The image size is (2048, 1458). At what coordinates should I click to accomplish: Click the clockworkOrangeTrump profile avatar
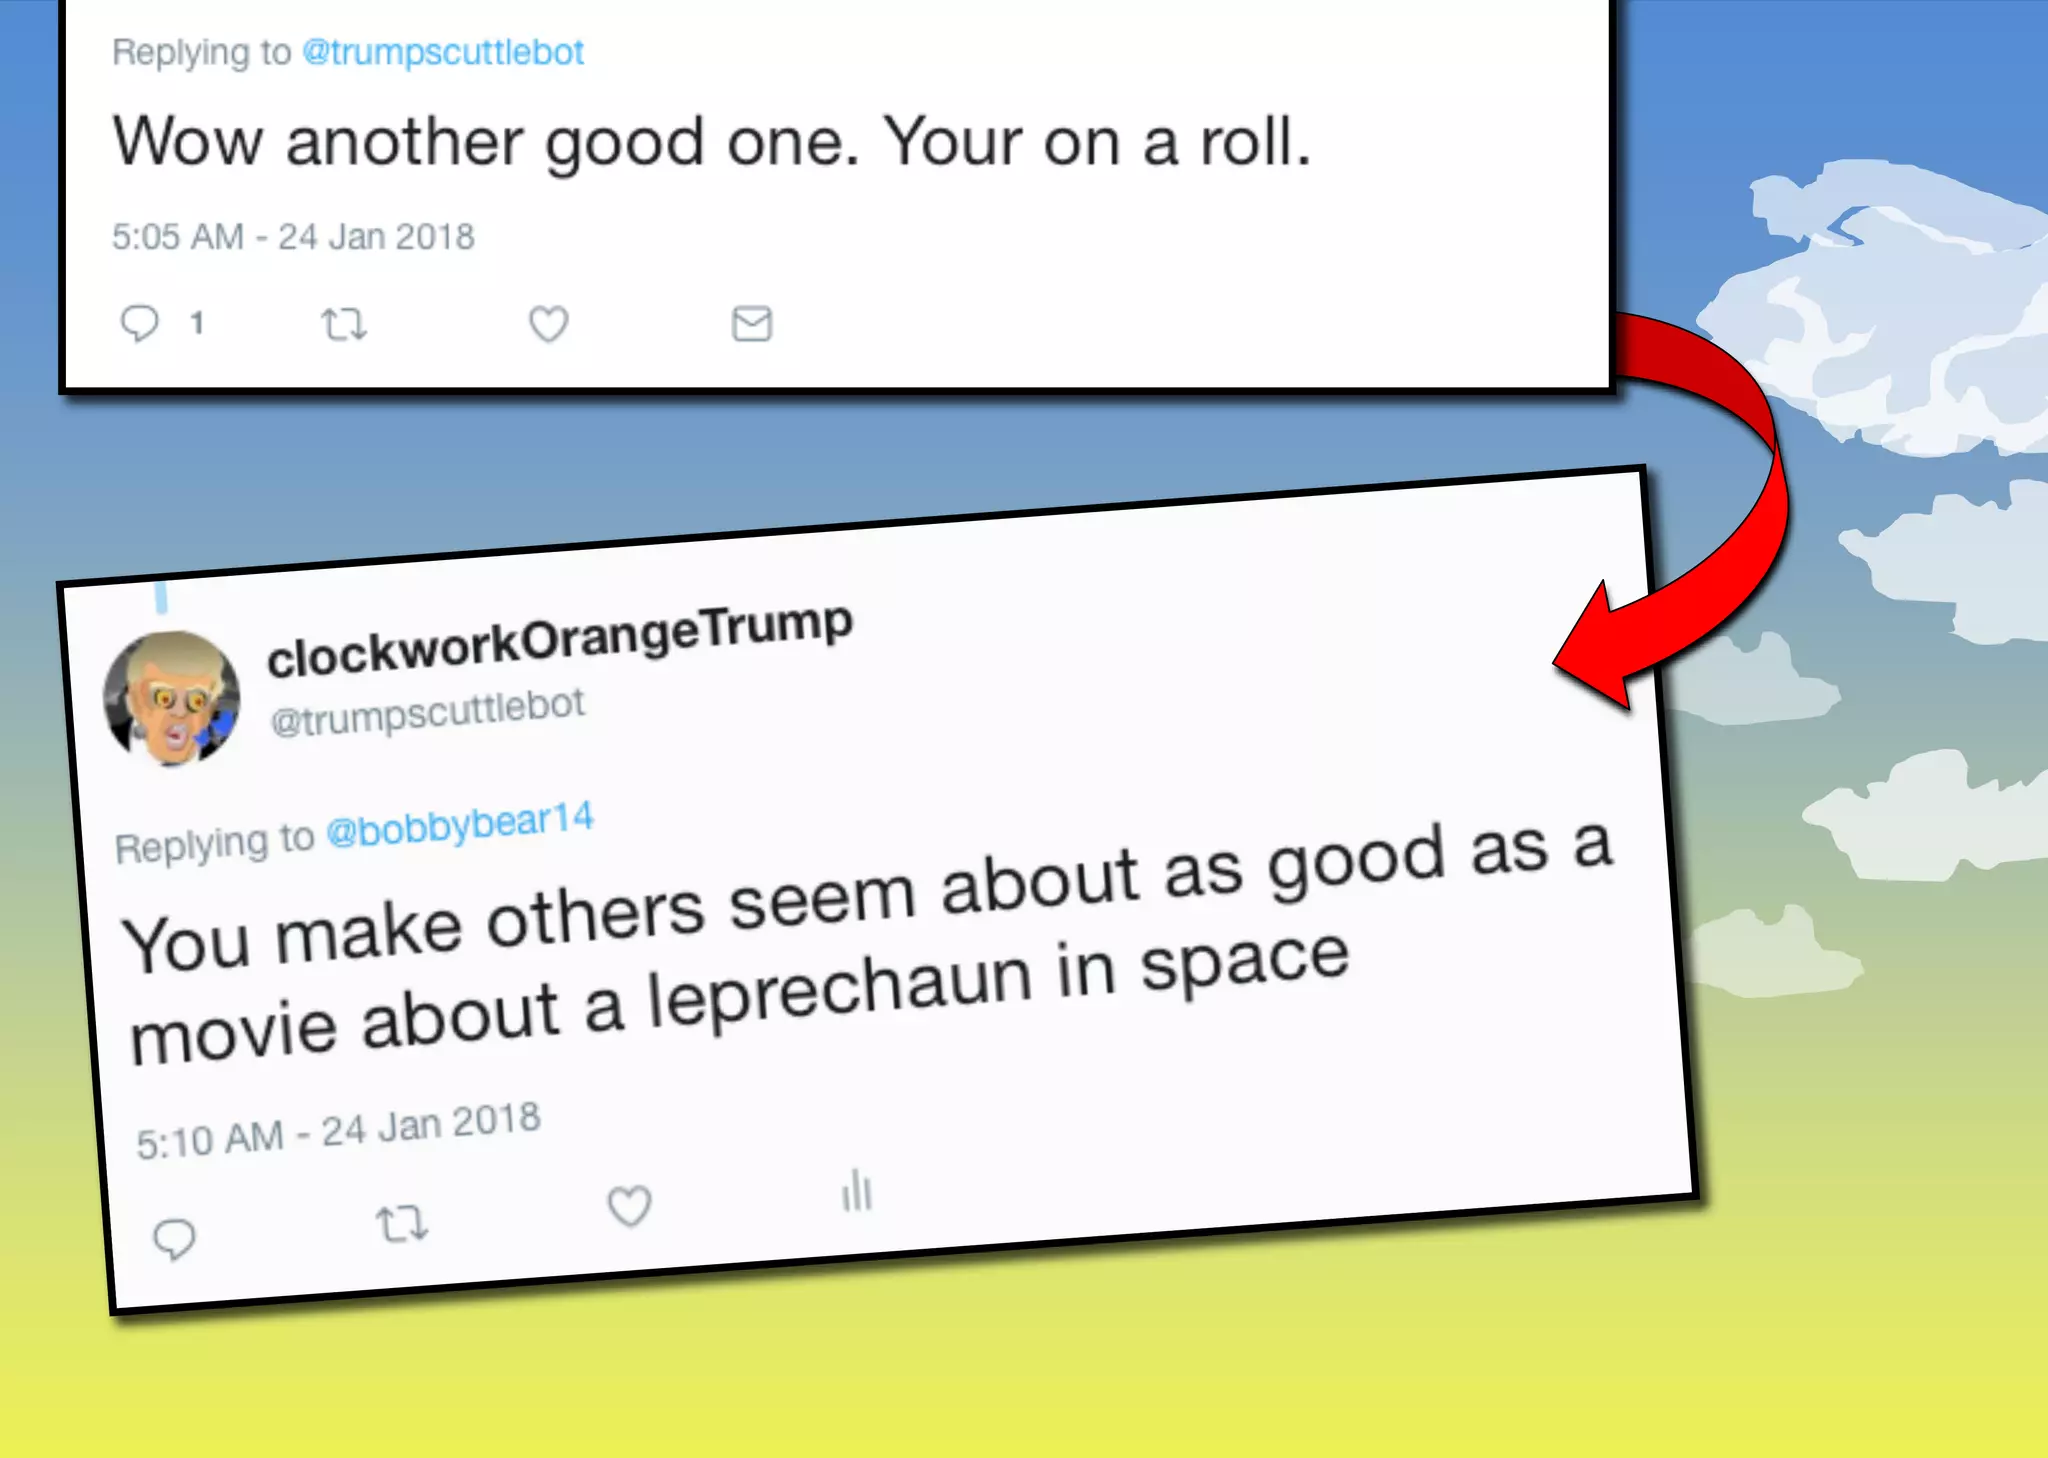[172, 698]
